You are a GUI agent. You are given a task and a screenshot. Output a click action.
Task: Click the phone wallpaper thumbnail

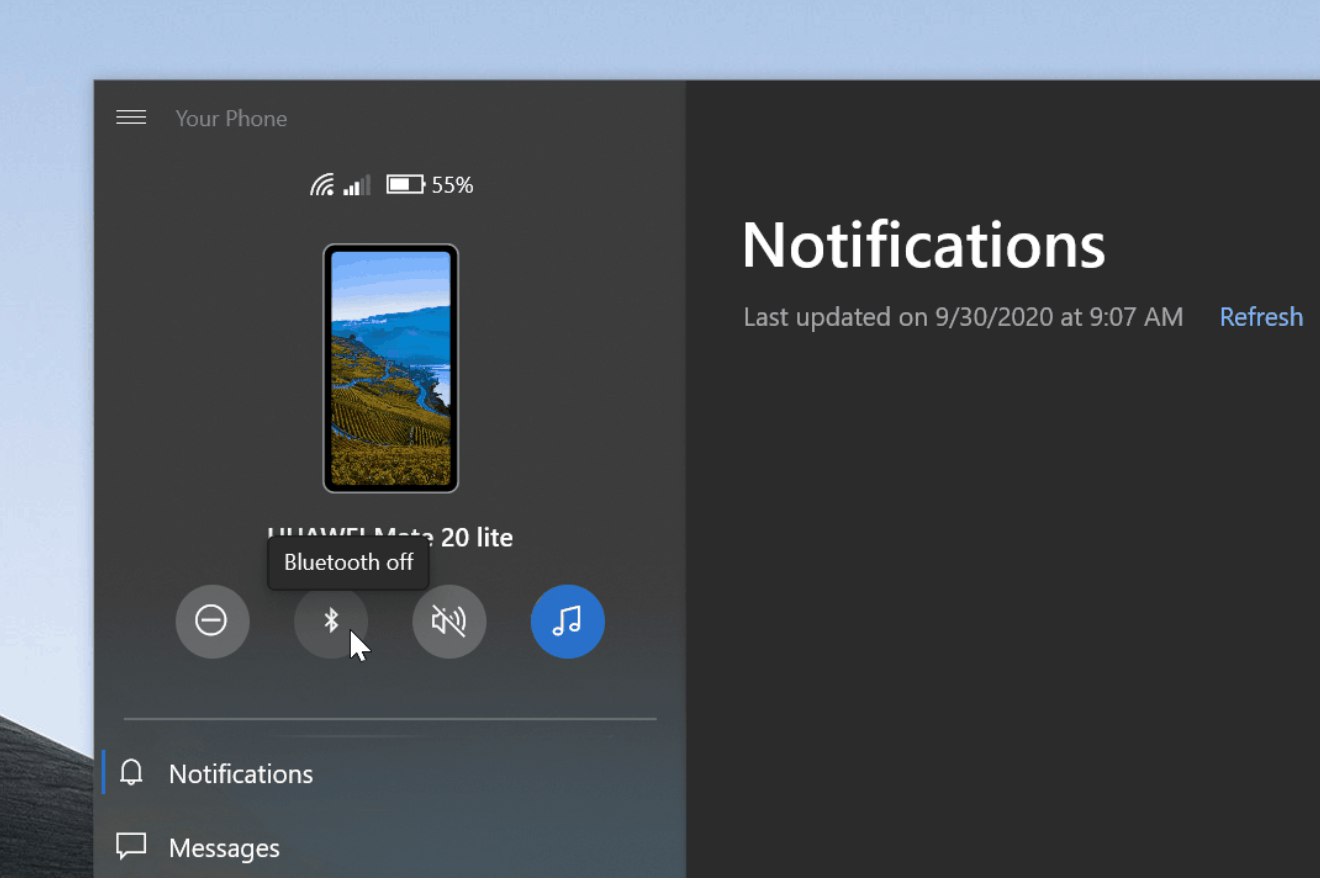[x=391, y=368]
